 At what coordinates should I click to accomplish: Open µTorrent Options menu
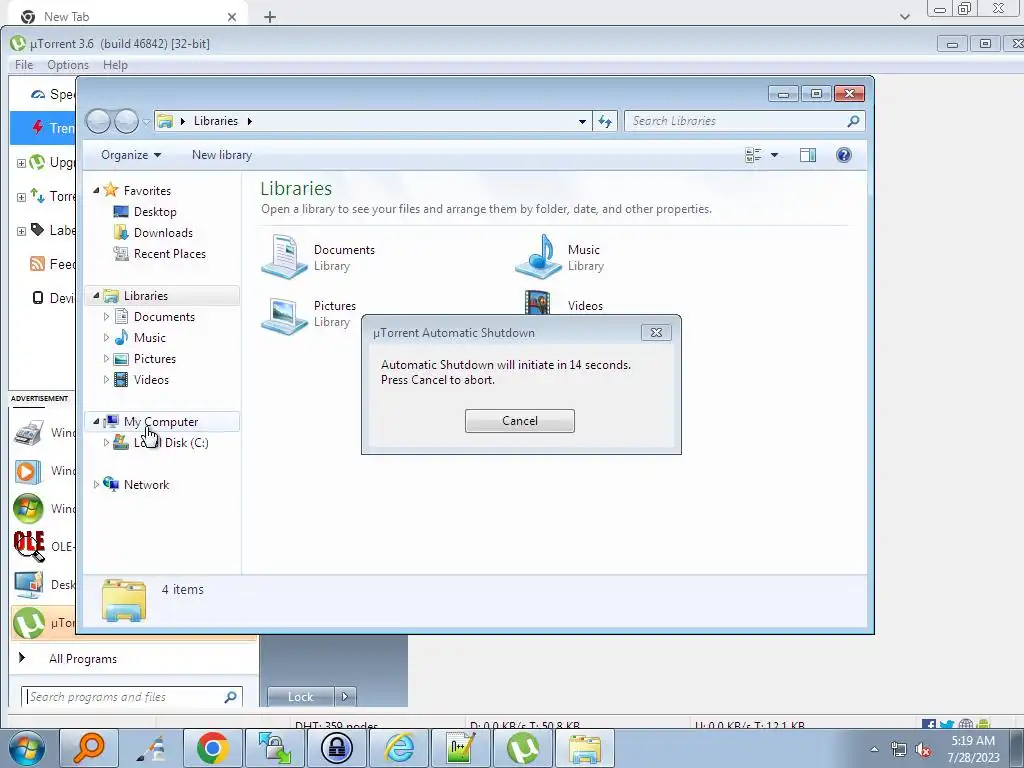[68, 65]
